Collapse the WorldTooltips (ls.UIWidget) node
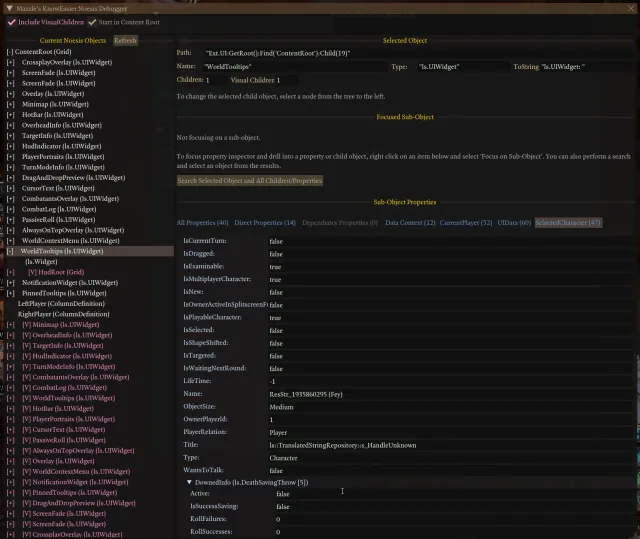Screen dimensions: 640x539 [10, 251]
